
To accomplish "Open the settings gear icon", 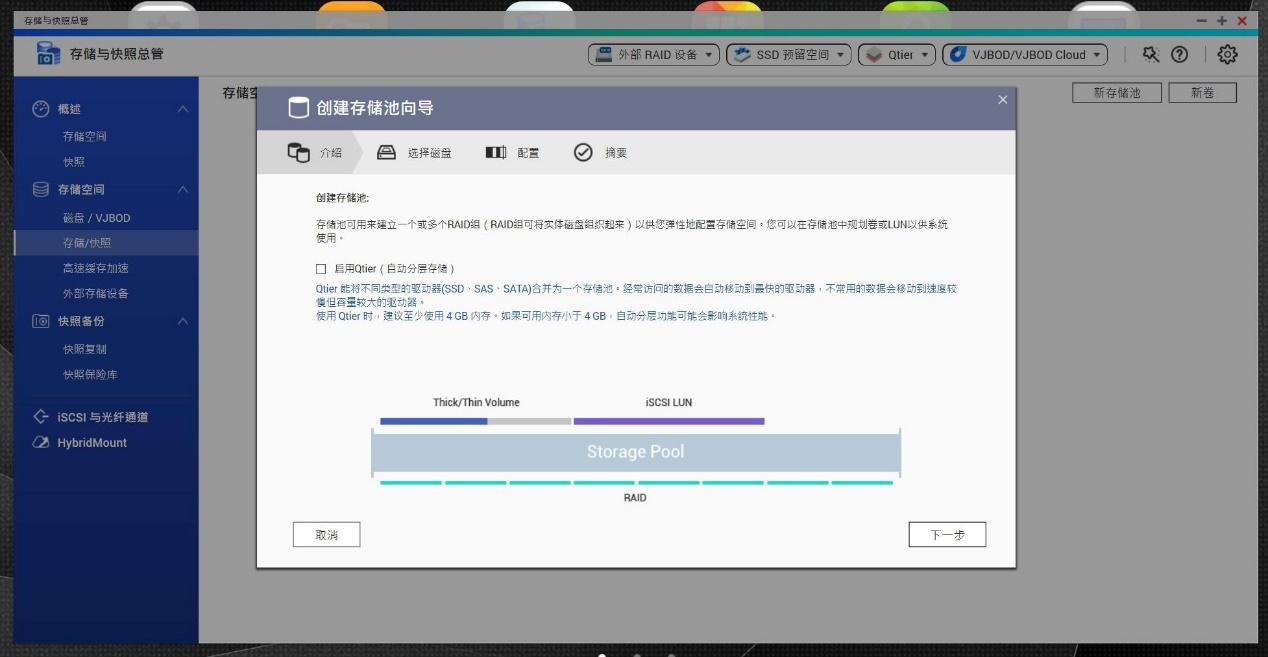I will click(1229, 56).
